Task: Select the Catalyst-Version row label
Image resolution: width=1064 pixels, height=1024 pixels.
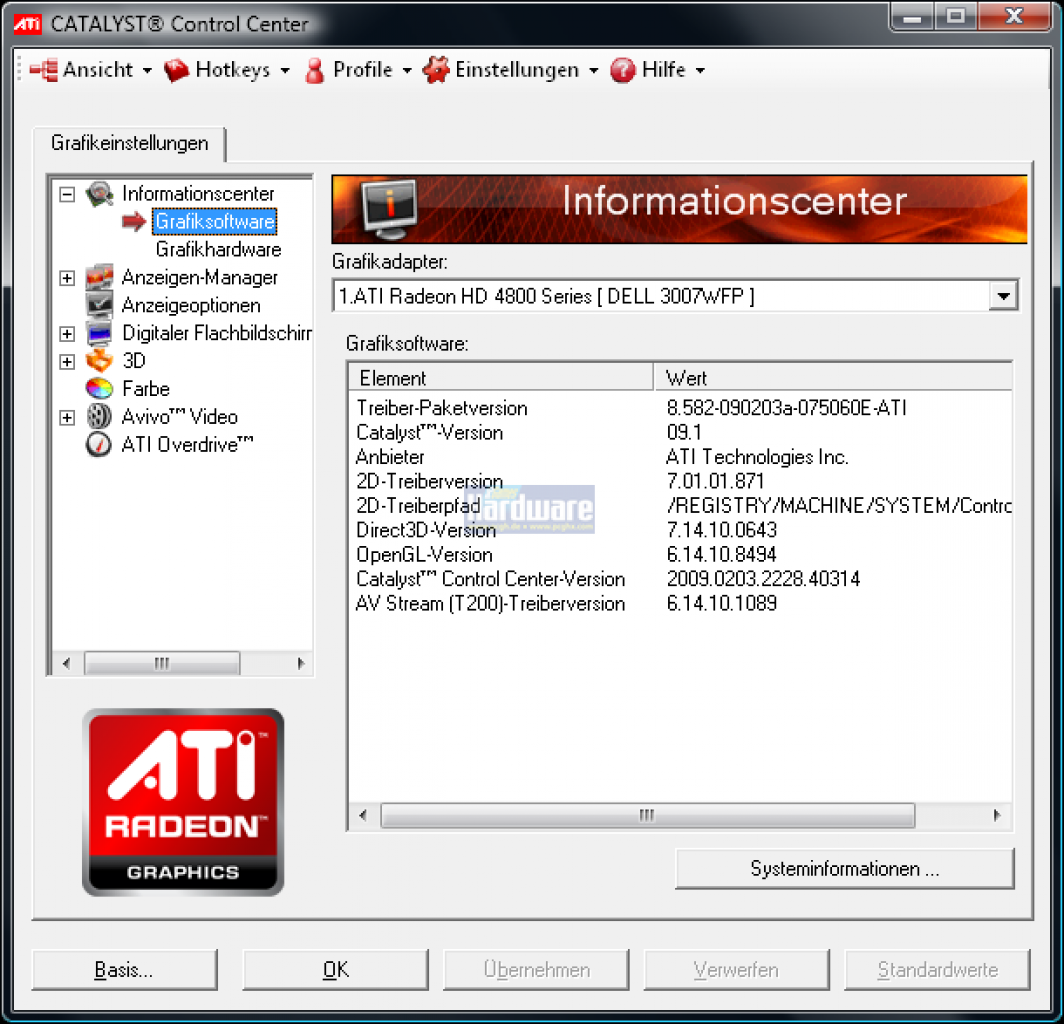Action: [x=430, y=432]
